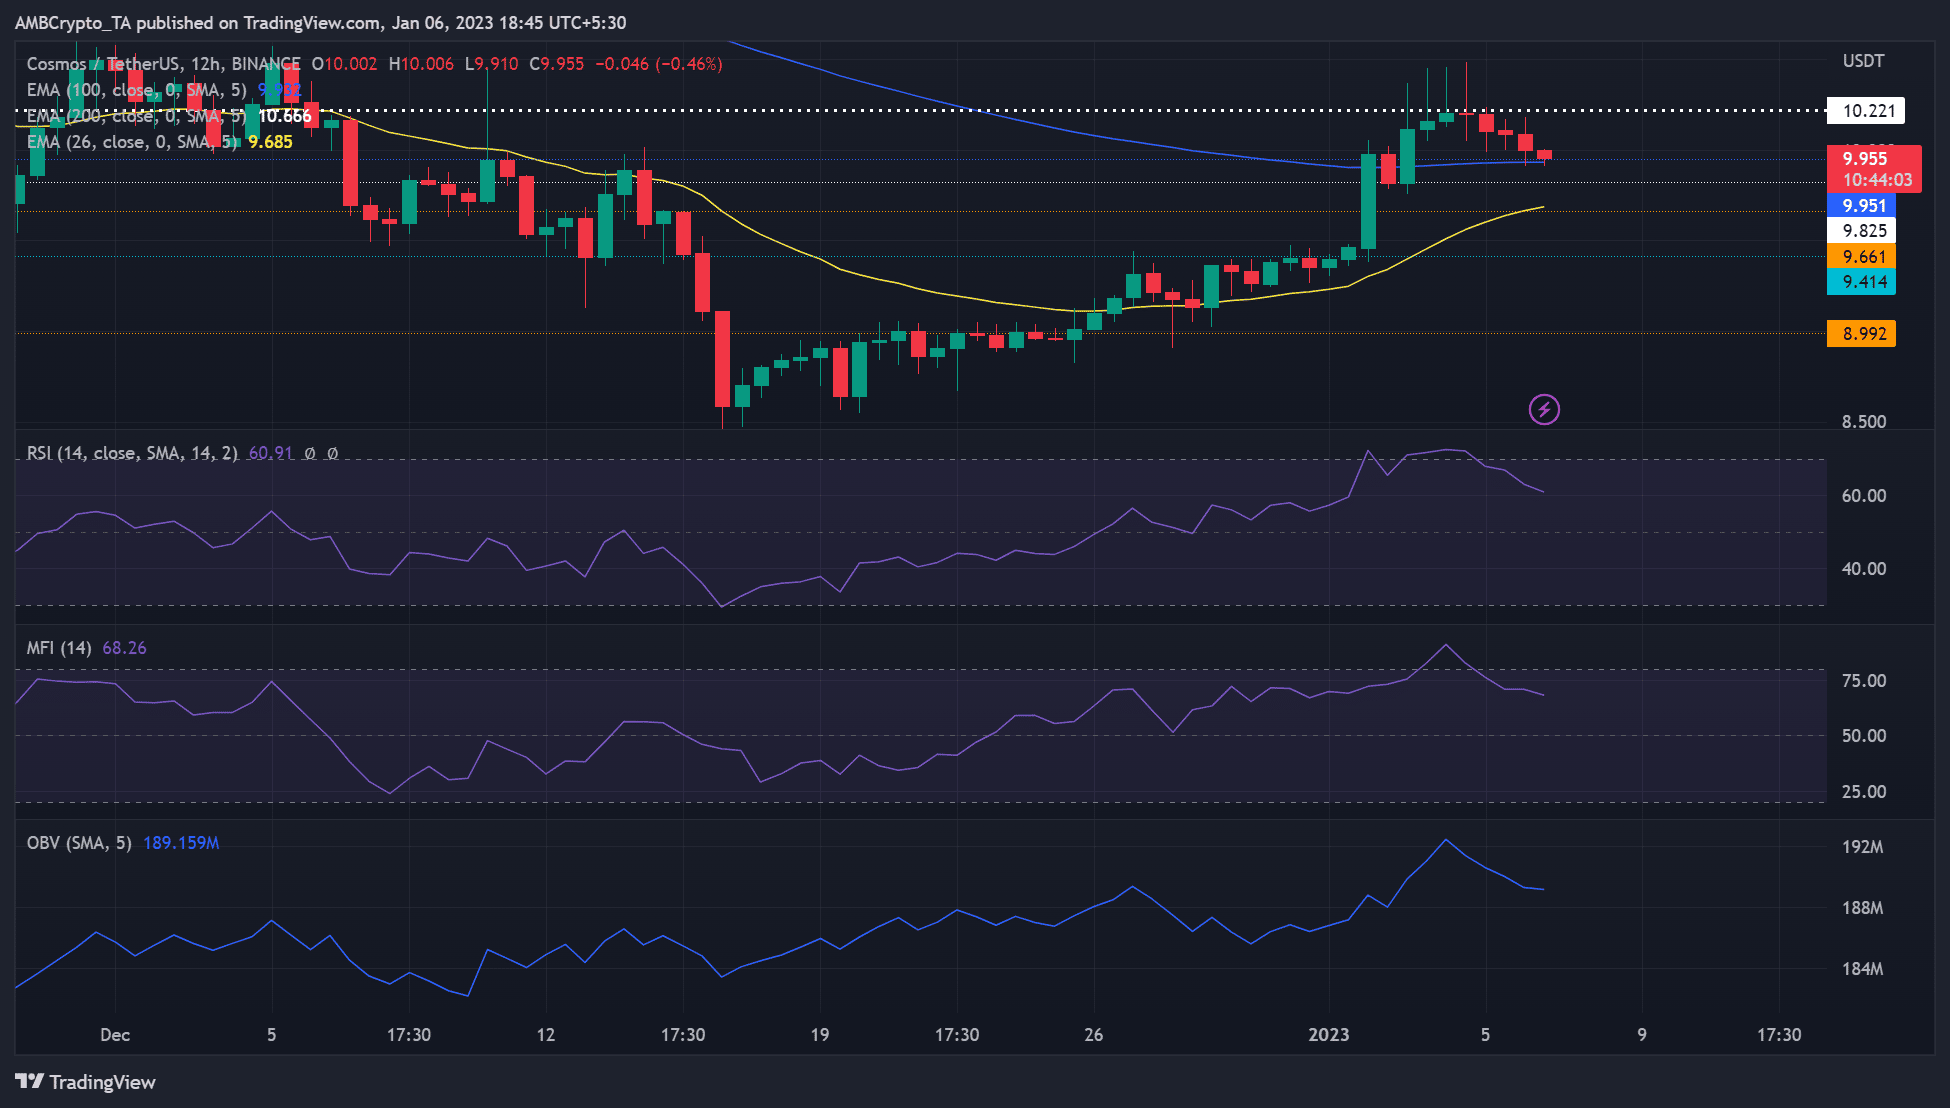Click the 12 date label on time axis
1950x1108 pixels.
click(546, 1035)
